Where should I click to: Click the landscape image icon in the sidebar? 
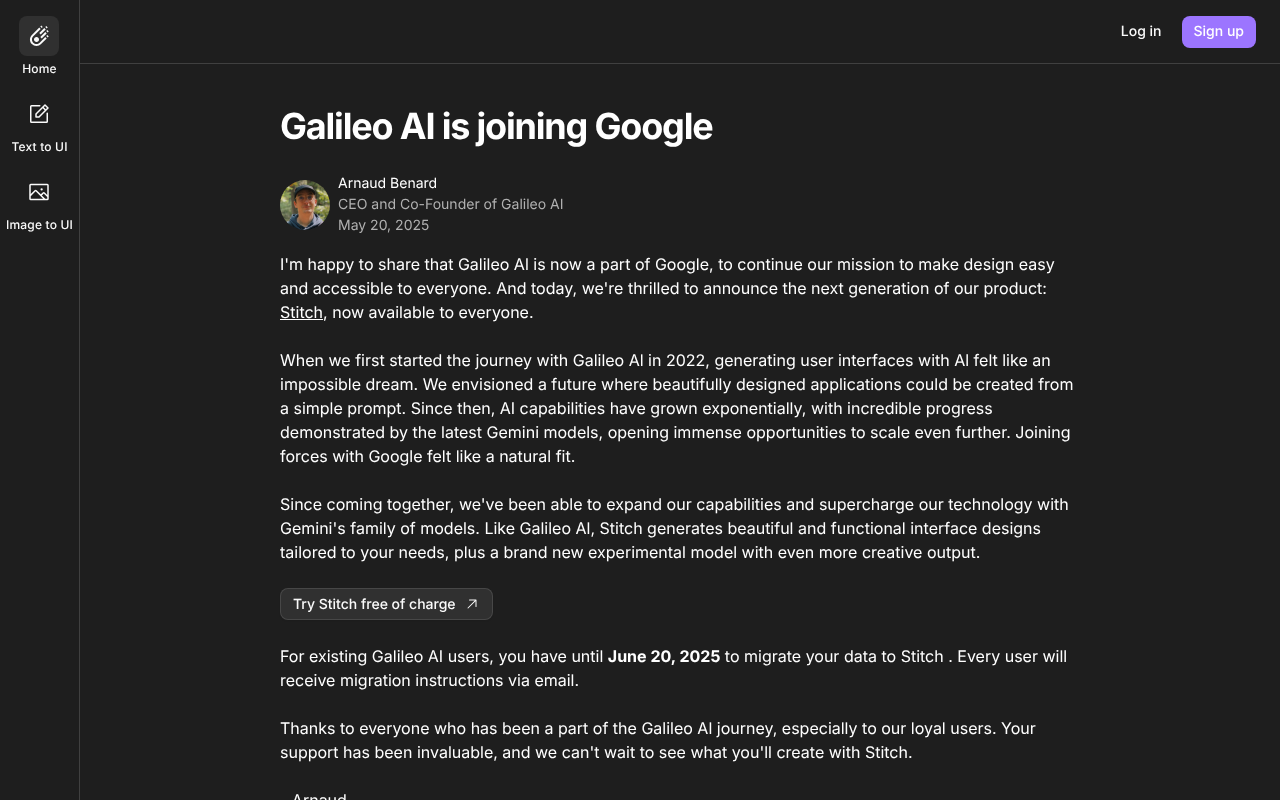click(39, 192)
